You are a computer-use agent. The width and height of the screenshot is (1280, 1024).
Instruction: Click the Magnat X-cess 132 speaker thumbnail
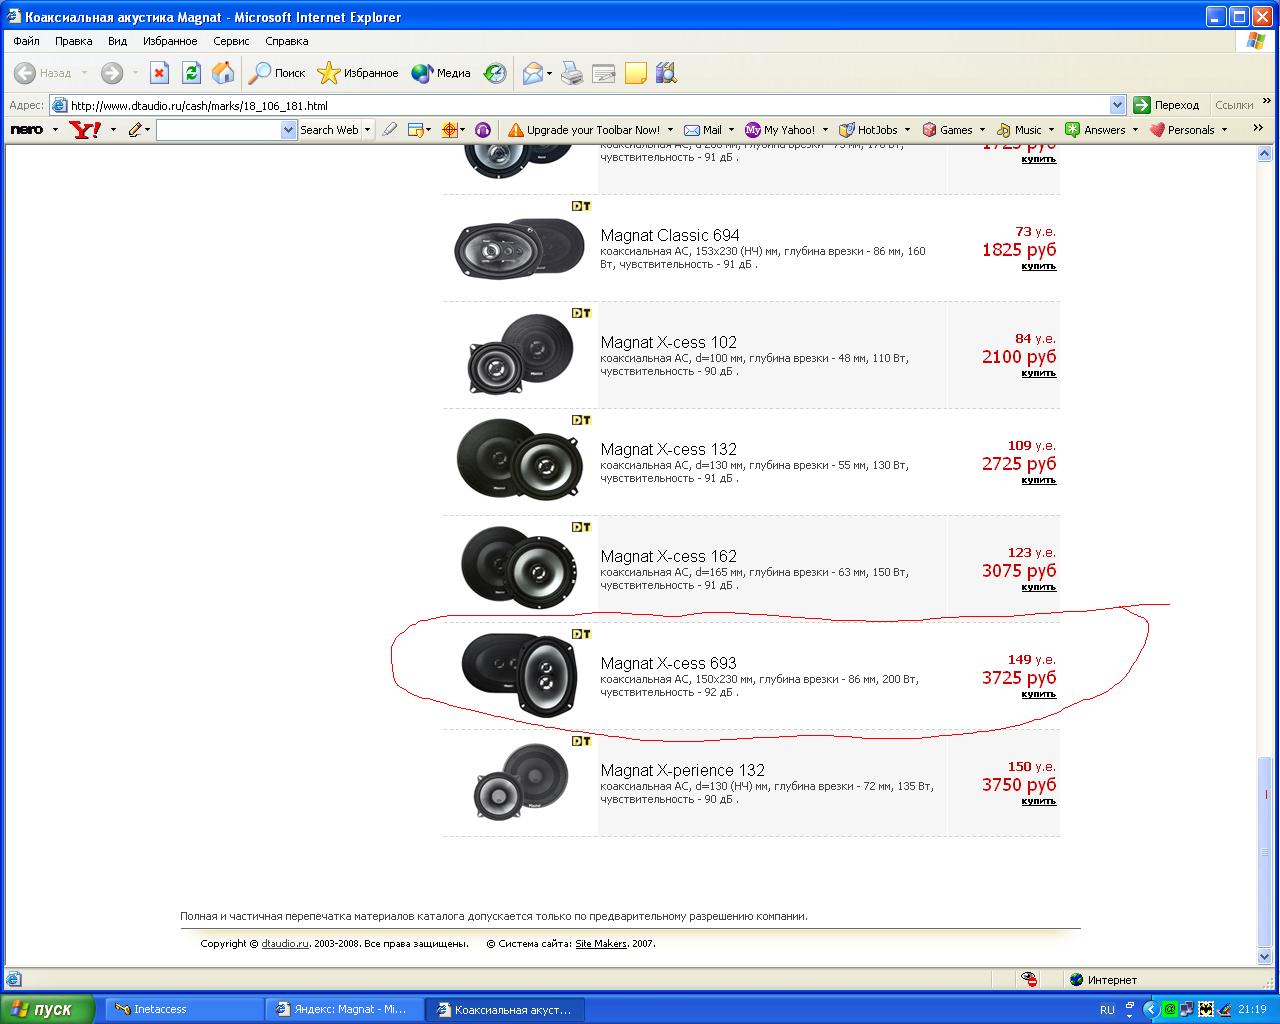tap(518, 460)
